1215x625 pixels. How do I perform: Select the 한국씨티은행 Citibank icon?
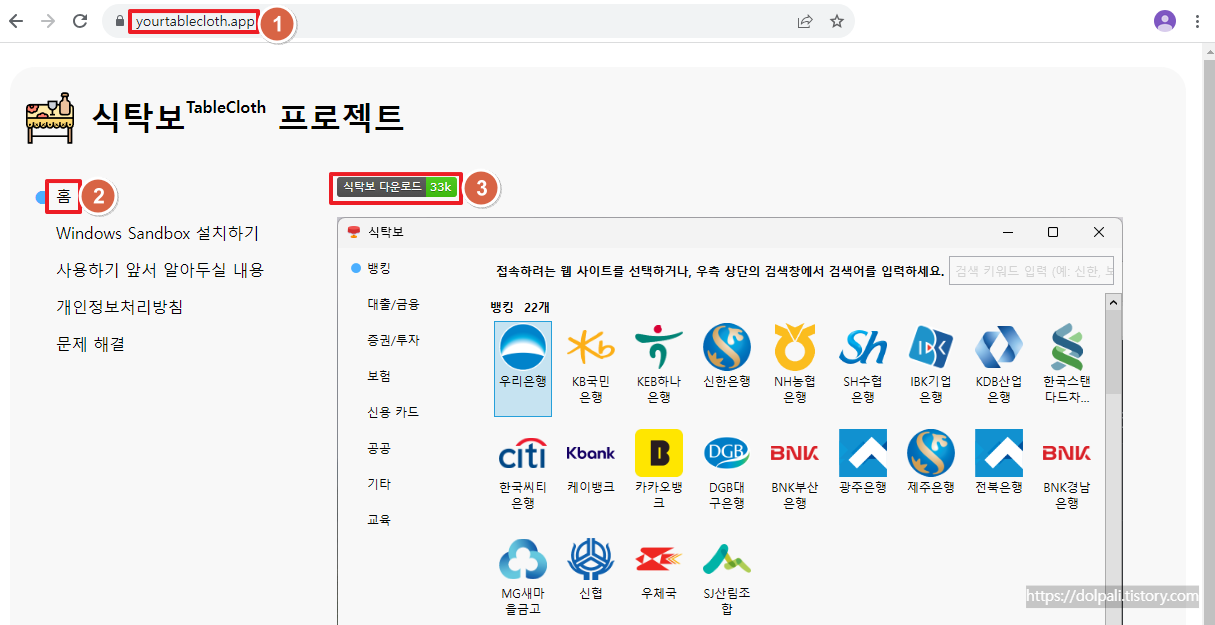(521, 452)
